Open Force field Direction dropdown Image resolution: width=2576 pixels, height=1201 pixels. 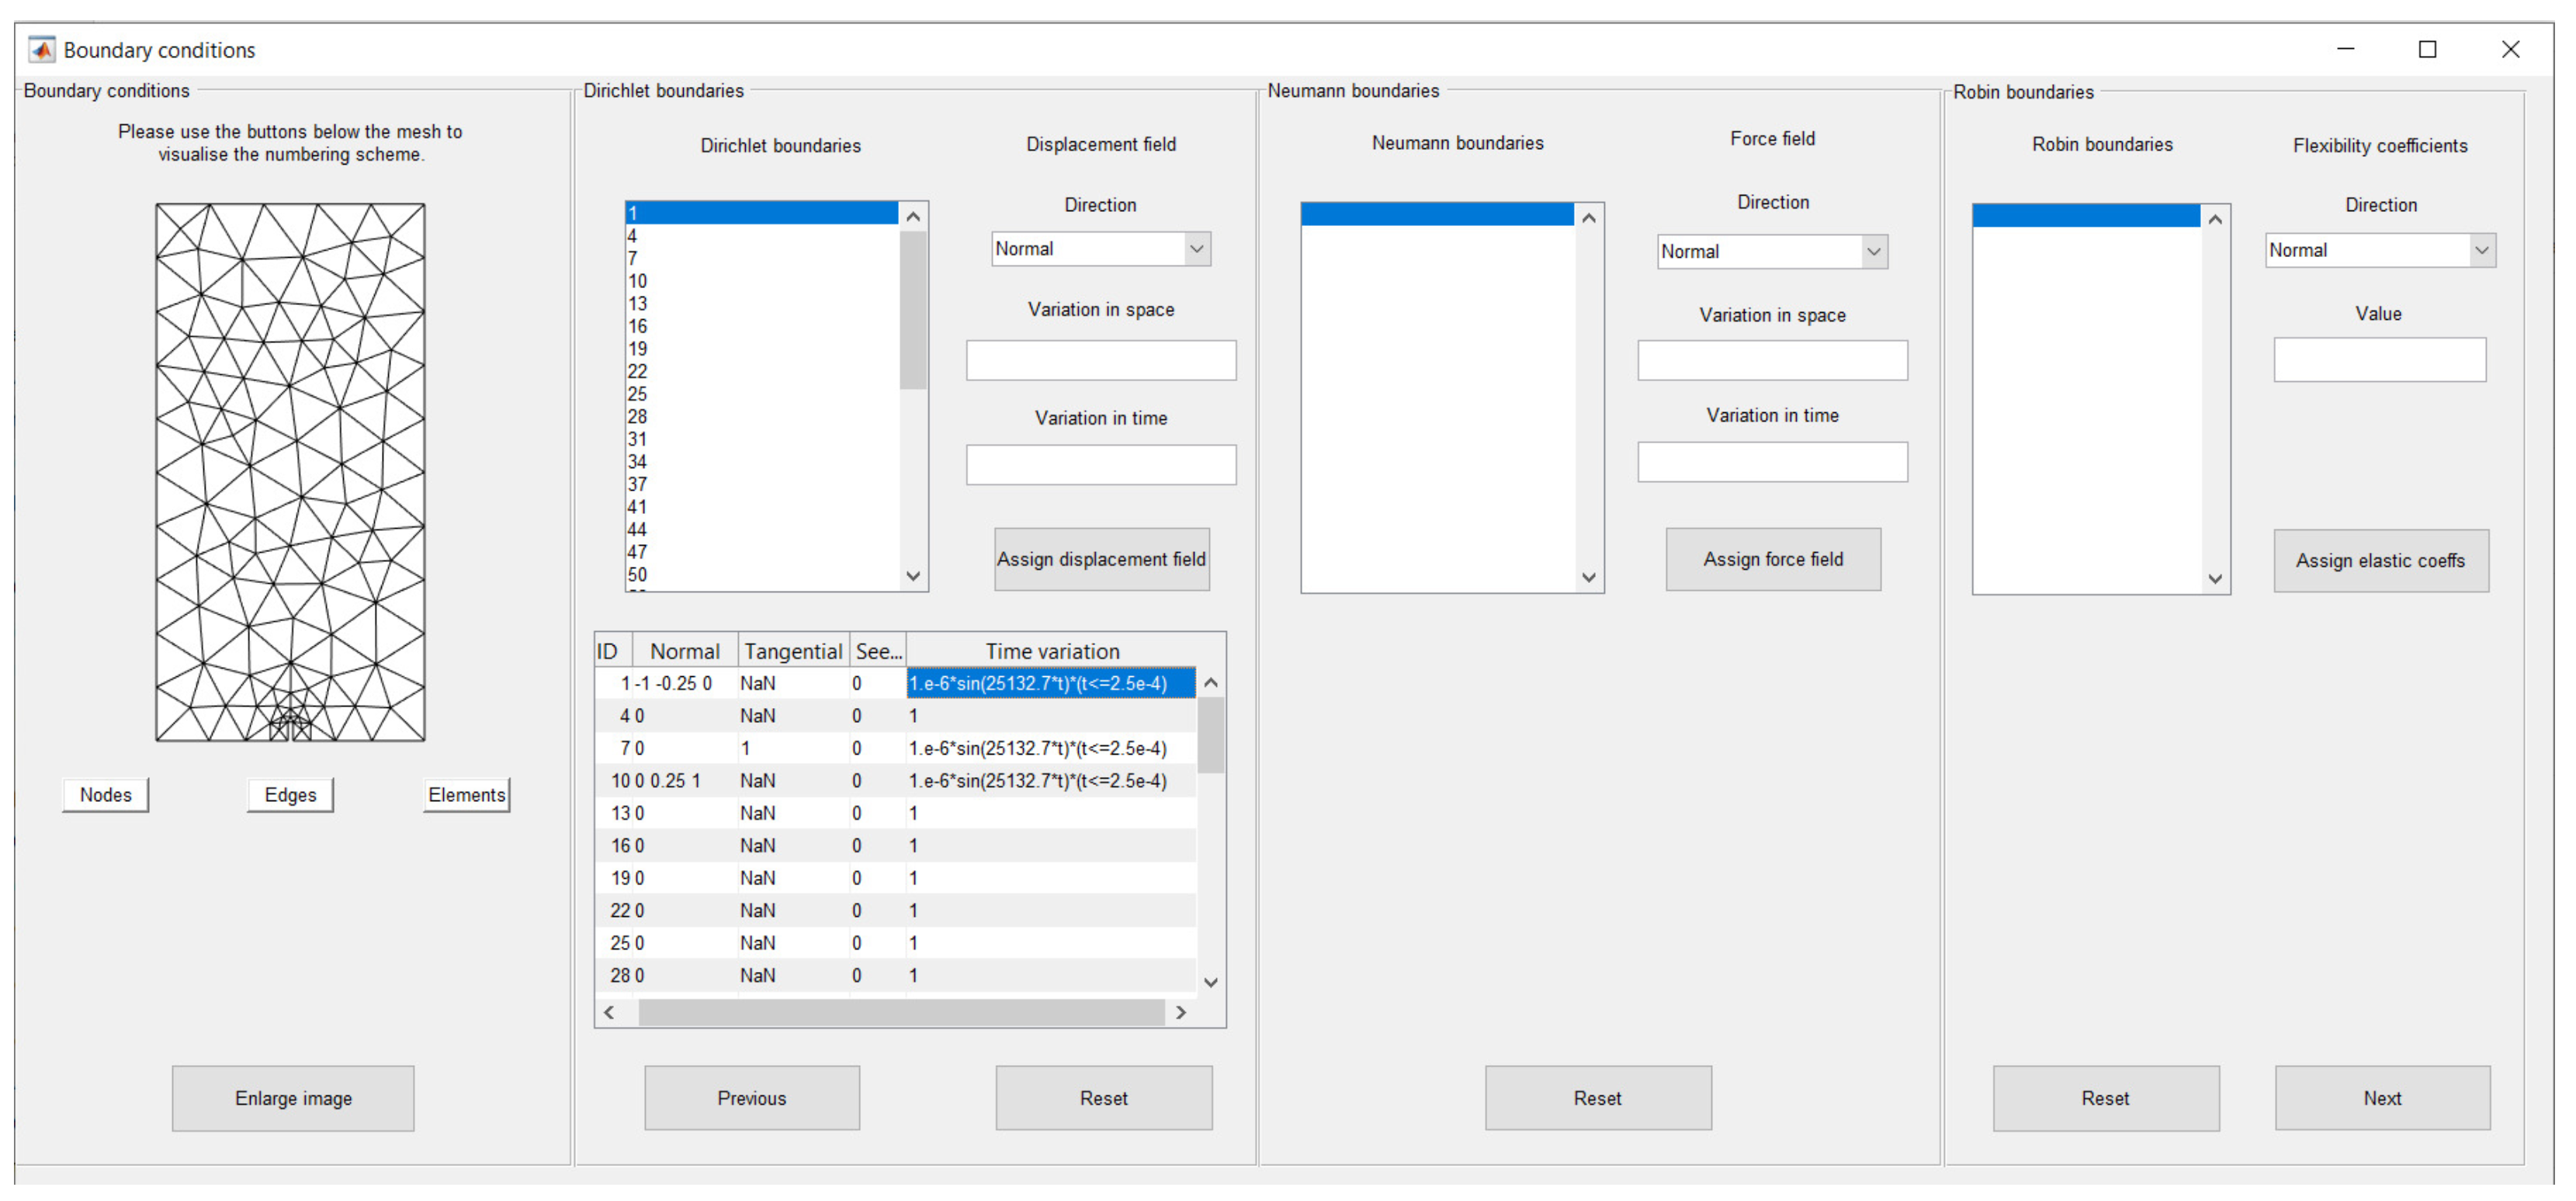[1771, 252]
